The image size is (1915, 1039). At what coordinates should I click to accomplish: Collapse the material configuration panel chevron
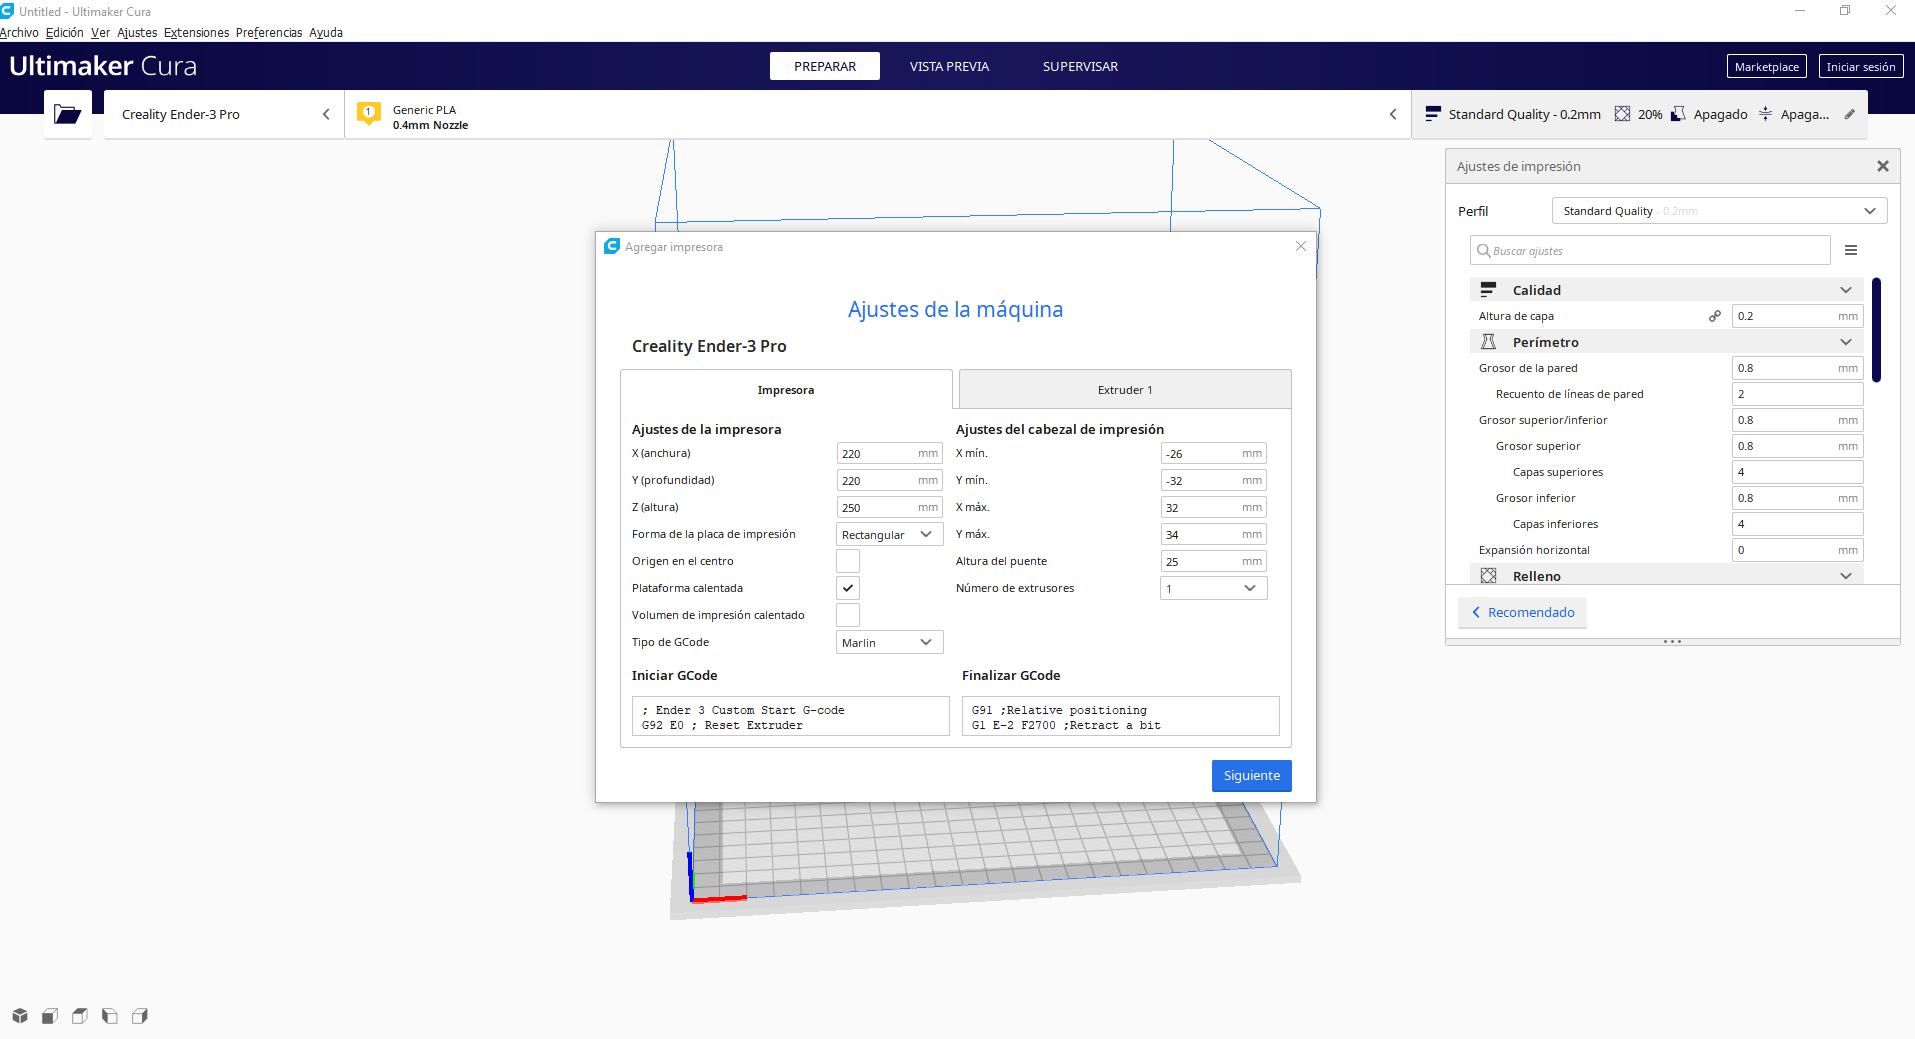pyautogui.click(x=1393, y=114)
